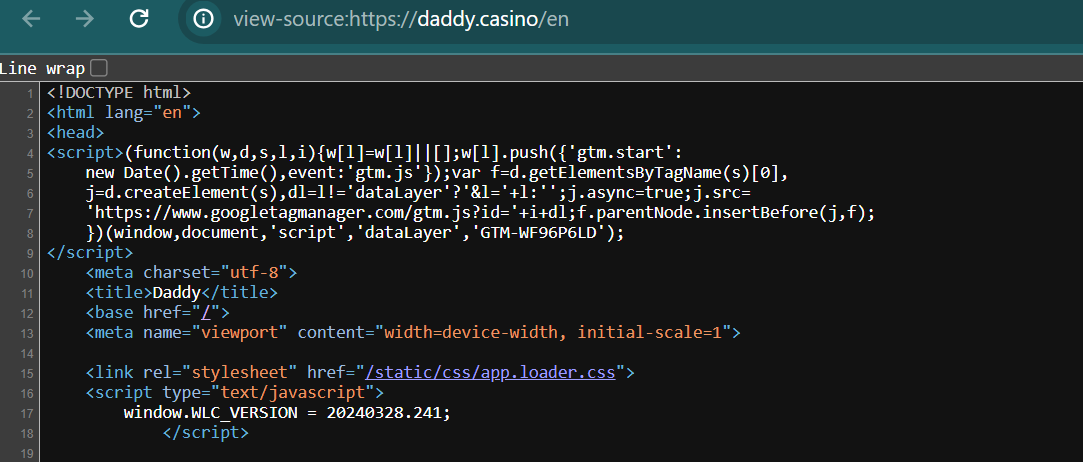Click the <!DOCTYPE html> line text

(119, 93)
